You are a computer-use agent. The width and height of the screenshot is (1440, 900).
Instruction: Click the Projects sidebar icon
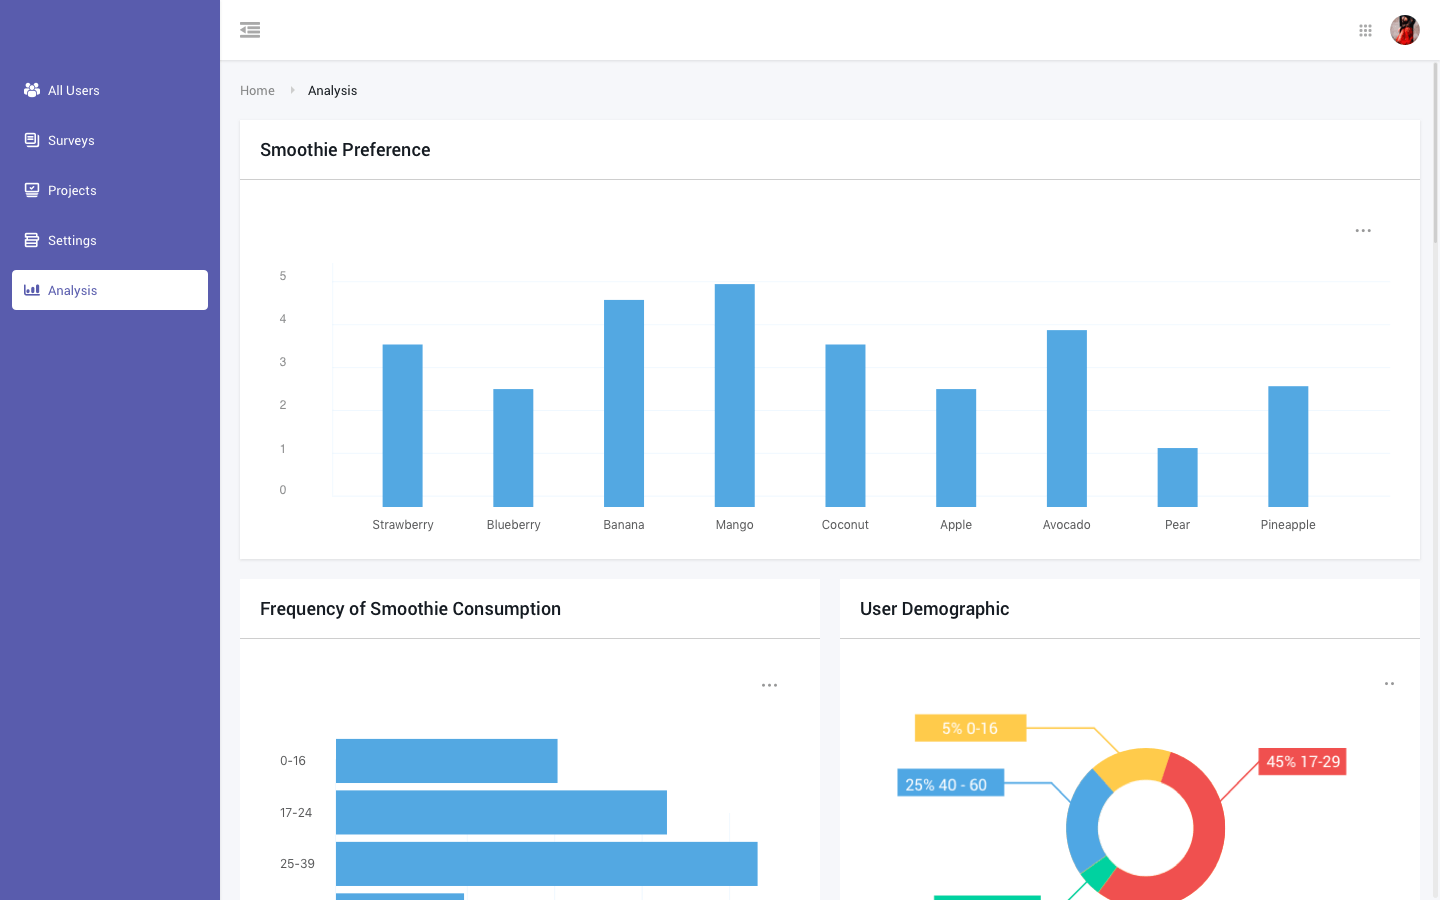(32, 190)
